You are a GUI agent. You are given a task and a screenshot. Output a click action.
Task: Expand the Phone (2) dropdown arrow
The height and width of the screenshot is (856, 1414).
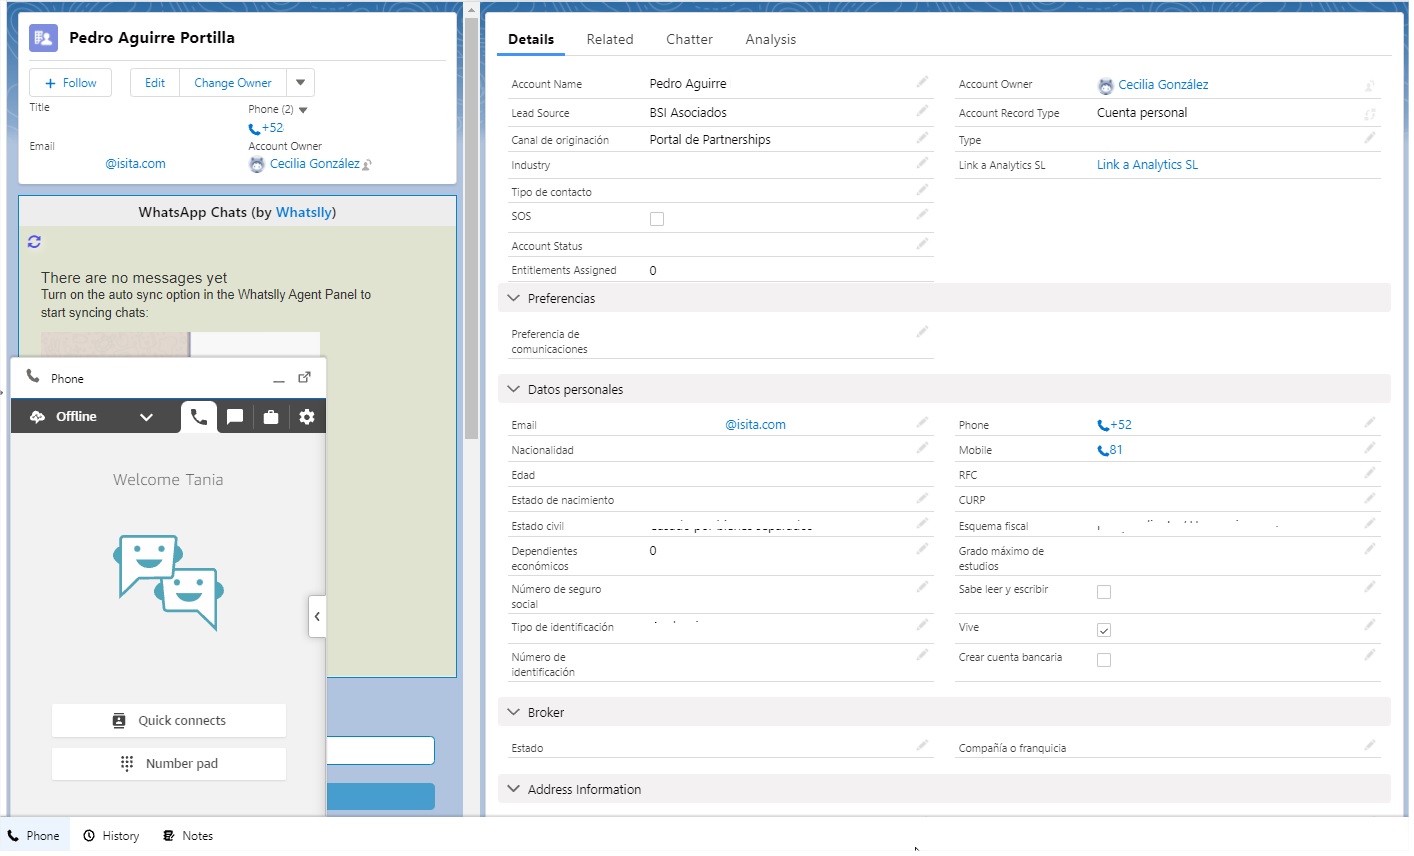(x=303, y=110)
